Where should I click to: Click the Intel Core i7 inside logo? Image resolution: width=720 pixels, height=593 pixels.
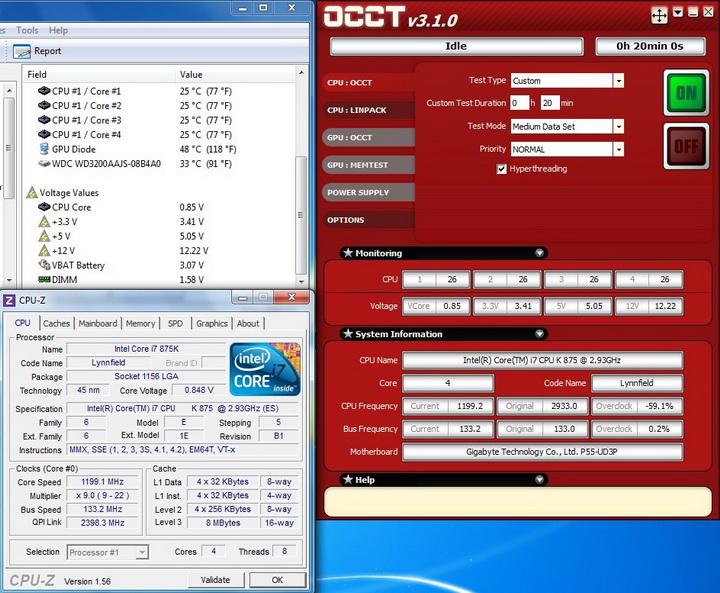pyautogui.click(x=265, y=369)
